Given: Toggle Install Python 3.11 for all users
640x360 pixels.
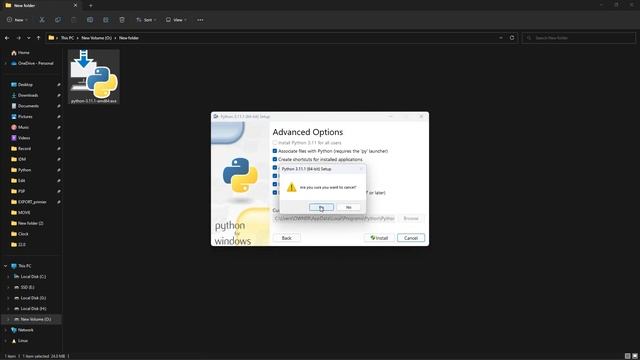Looking at the screenshot, I should (x=275, y=143).
